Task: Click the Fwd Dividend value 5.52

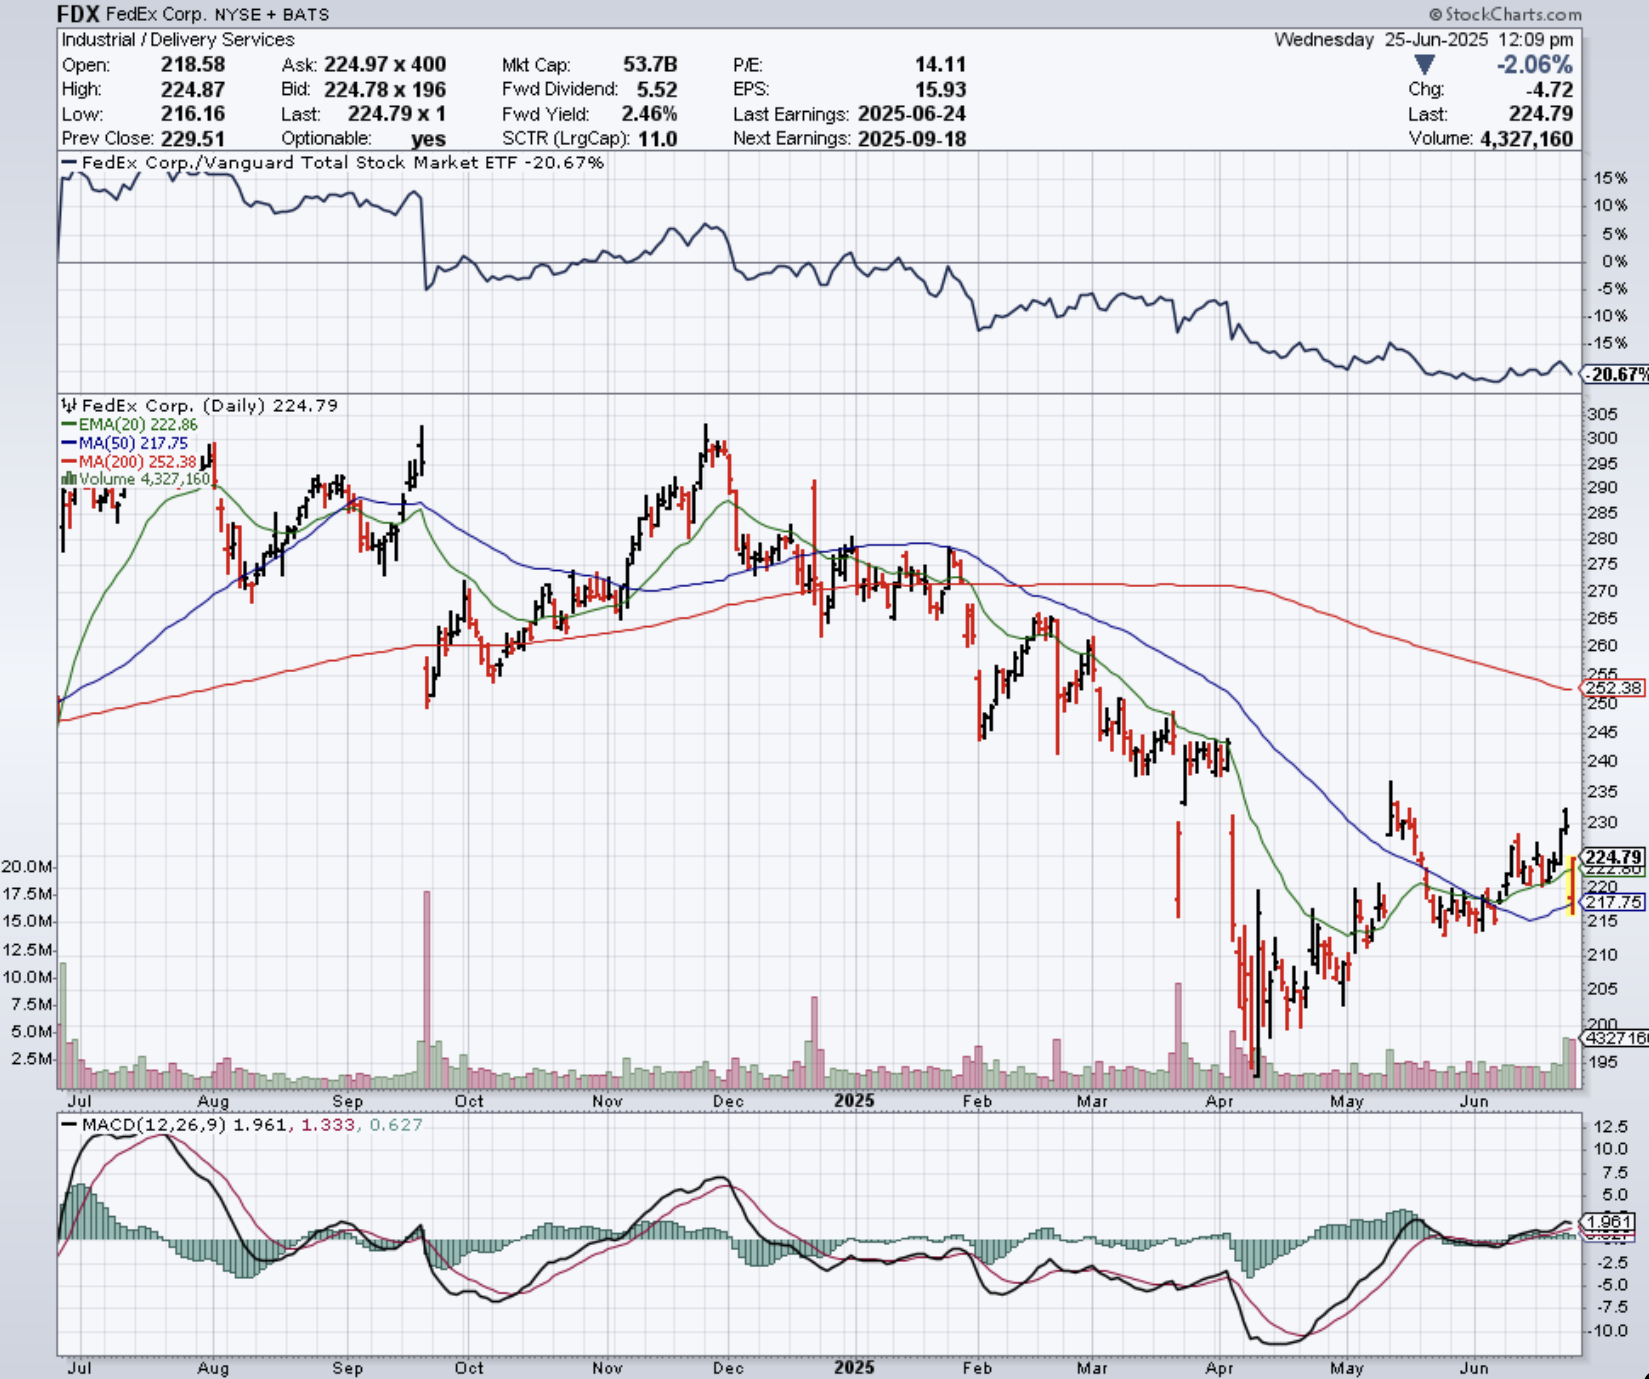Action: click(657, 90)
